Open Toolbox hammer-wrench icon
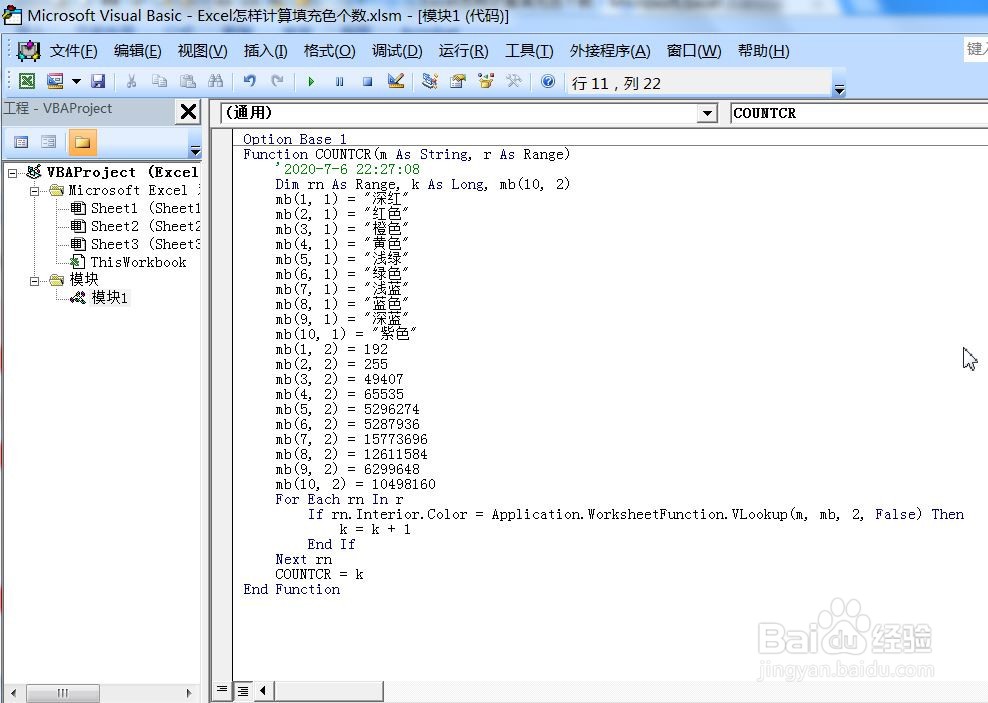 point(514,81)
